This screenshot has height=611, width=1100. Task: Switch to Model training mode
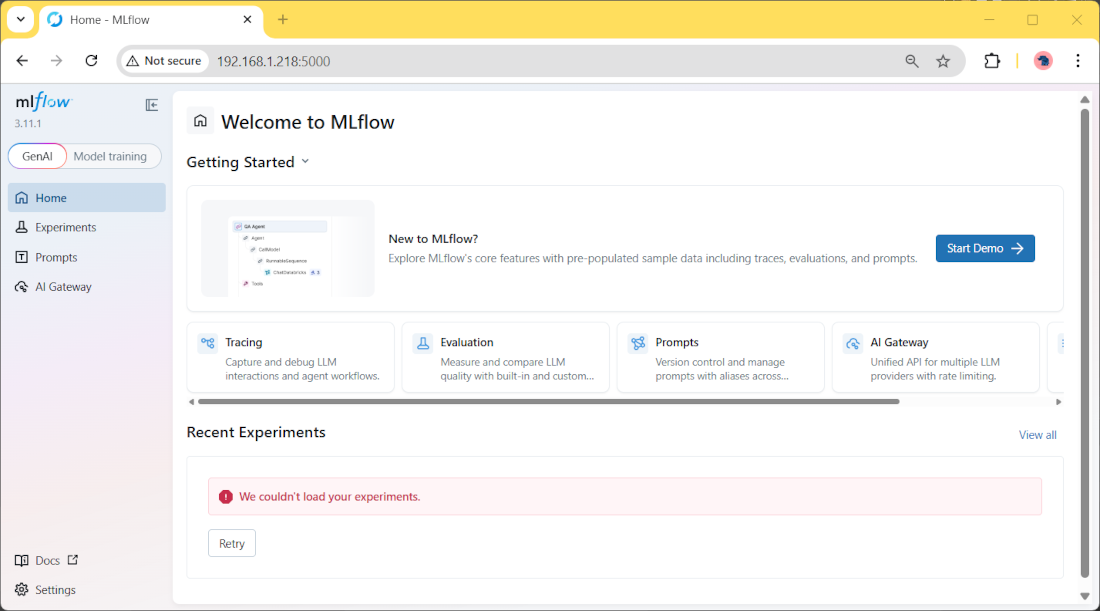point(111,156)
